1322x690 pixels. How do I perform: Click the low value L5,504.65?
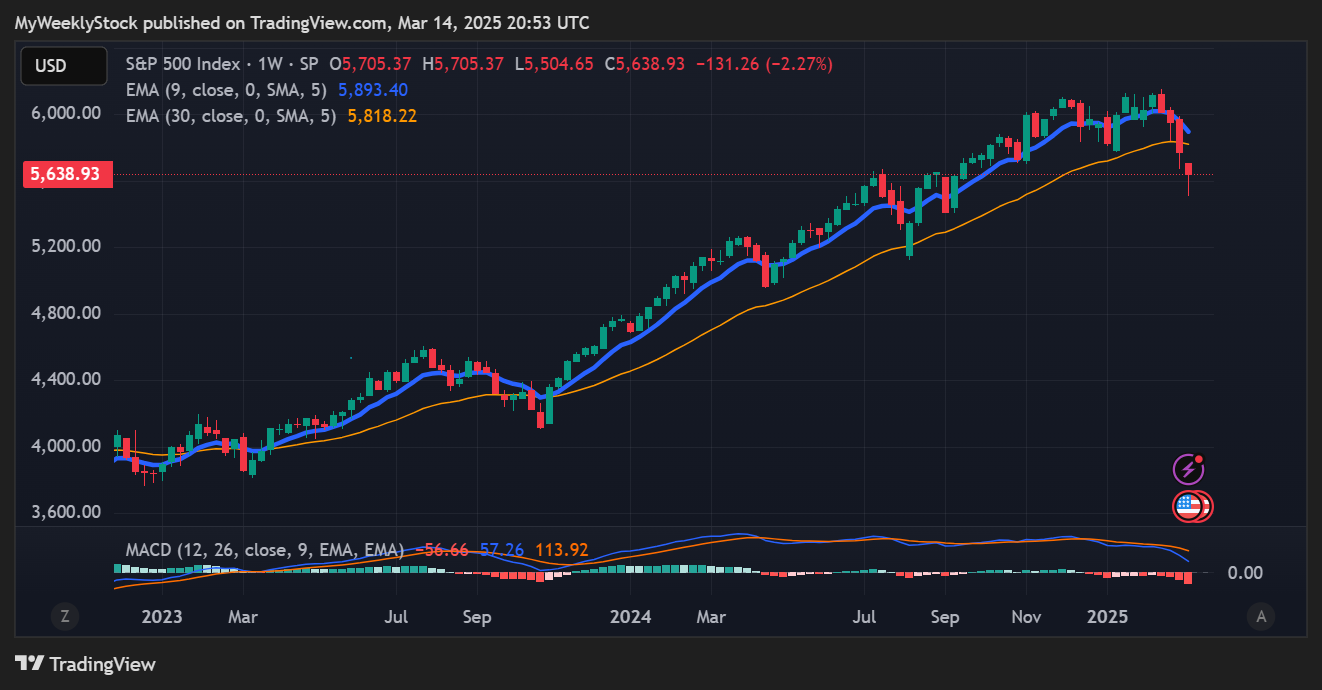tap(554, 64)
